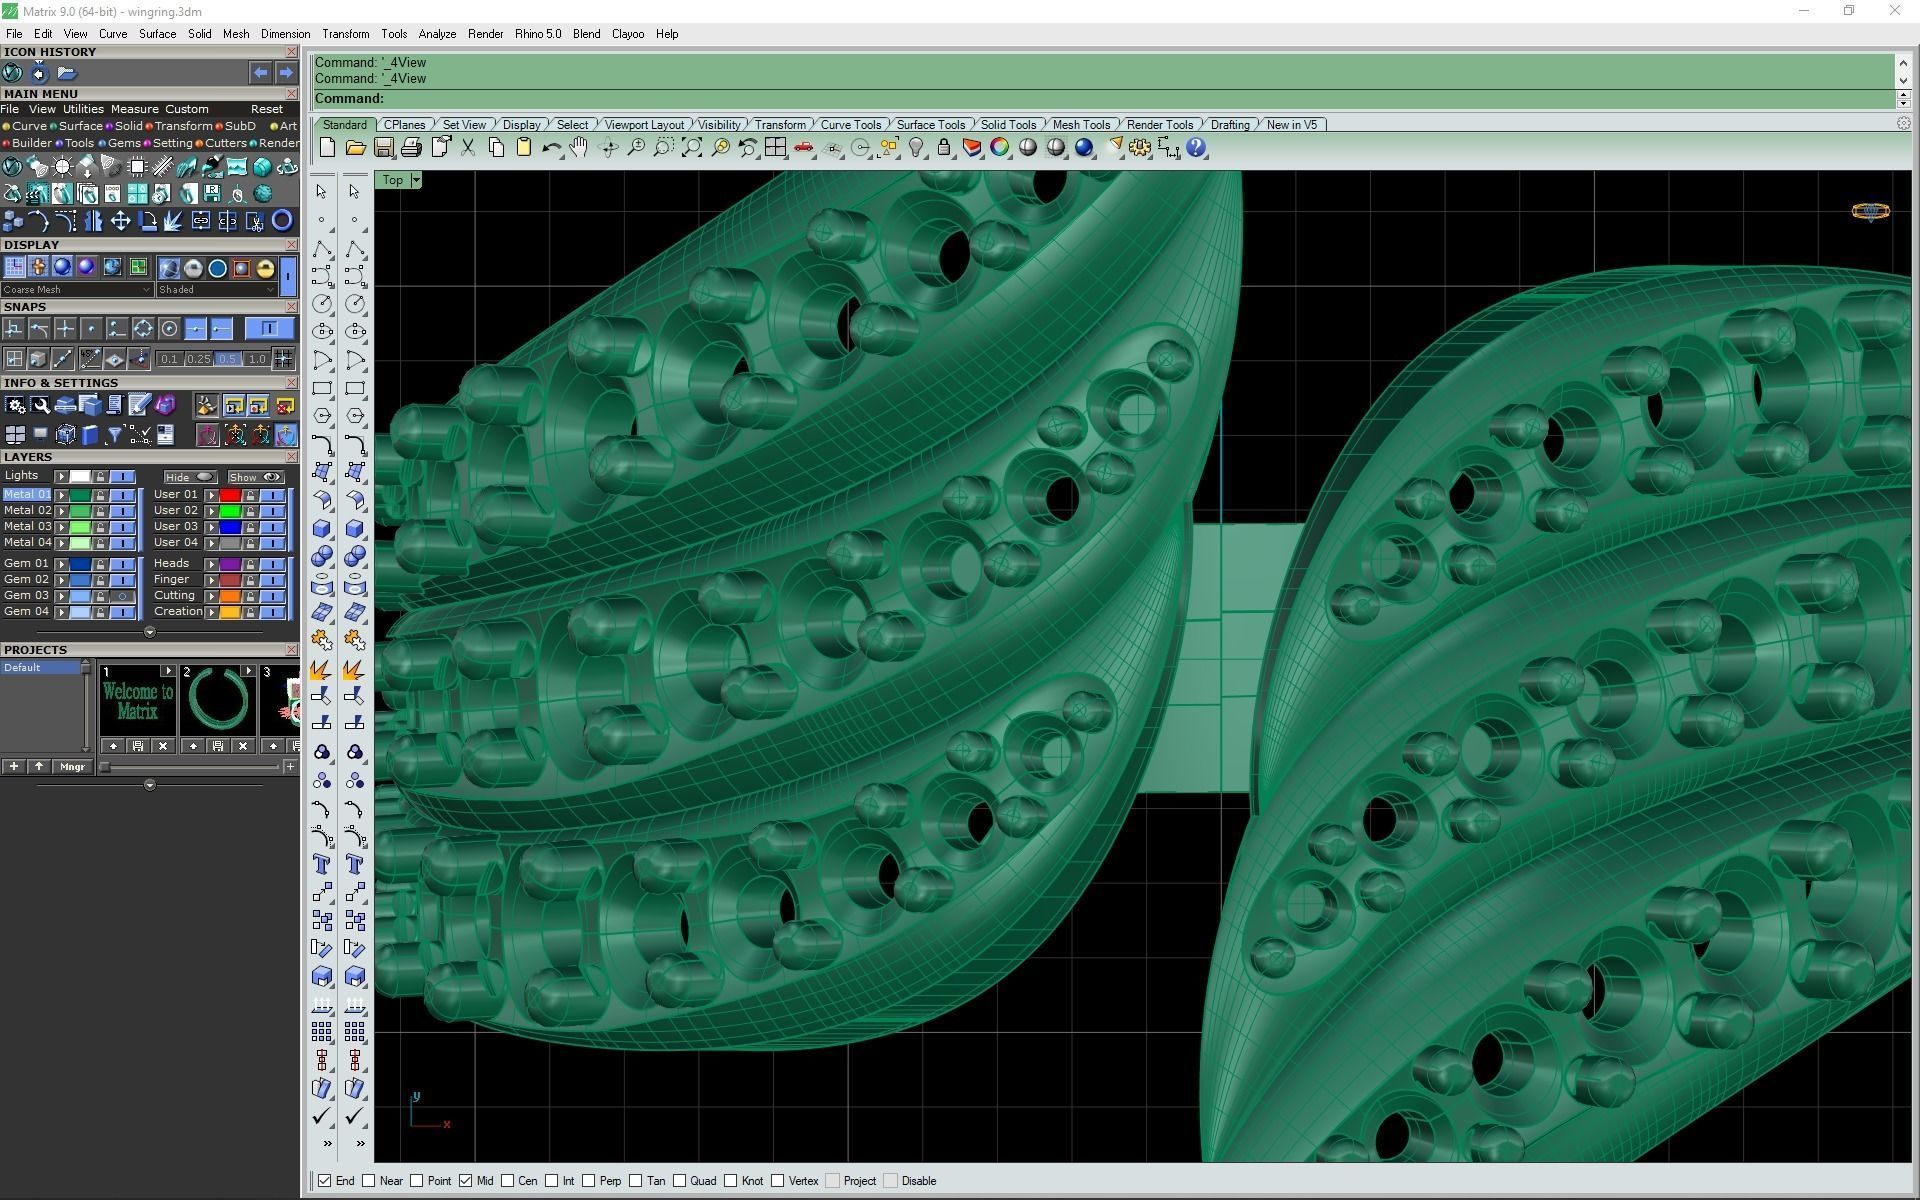
Task: Click the forward arrow in Icon History
Action: tap(286, 73)
